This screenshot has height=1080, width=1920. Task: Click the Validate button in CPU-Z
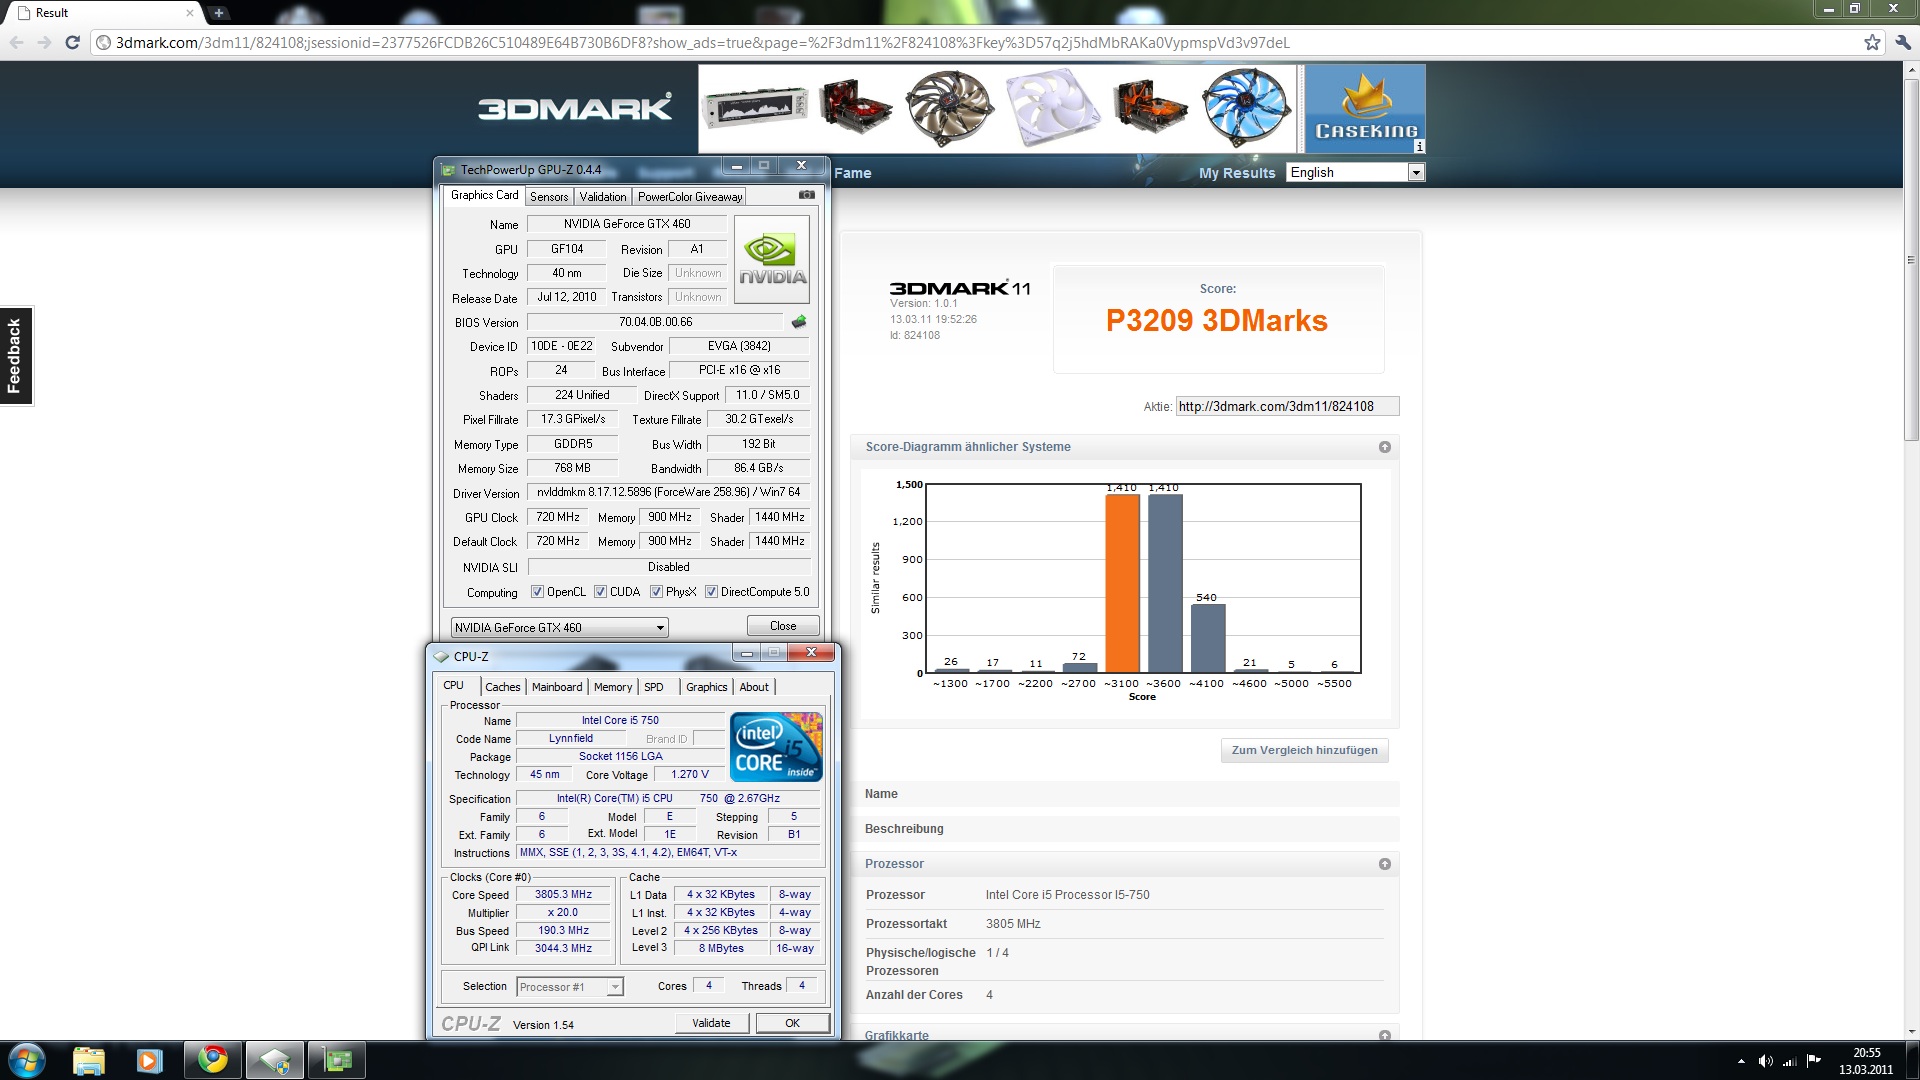[x=711, y=1023]
